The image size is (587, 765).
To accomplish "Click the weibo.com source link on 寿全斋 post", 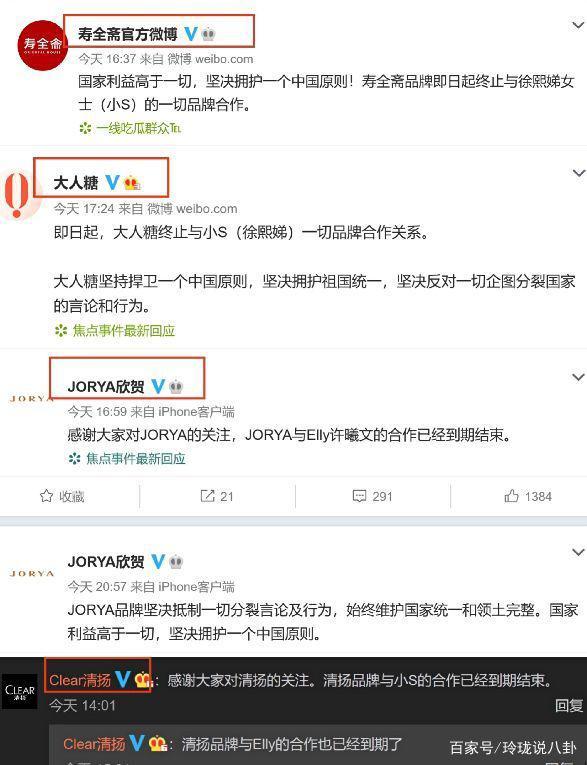I will pyautogui.click(x=224, y=59).
